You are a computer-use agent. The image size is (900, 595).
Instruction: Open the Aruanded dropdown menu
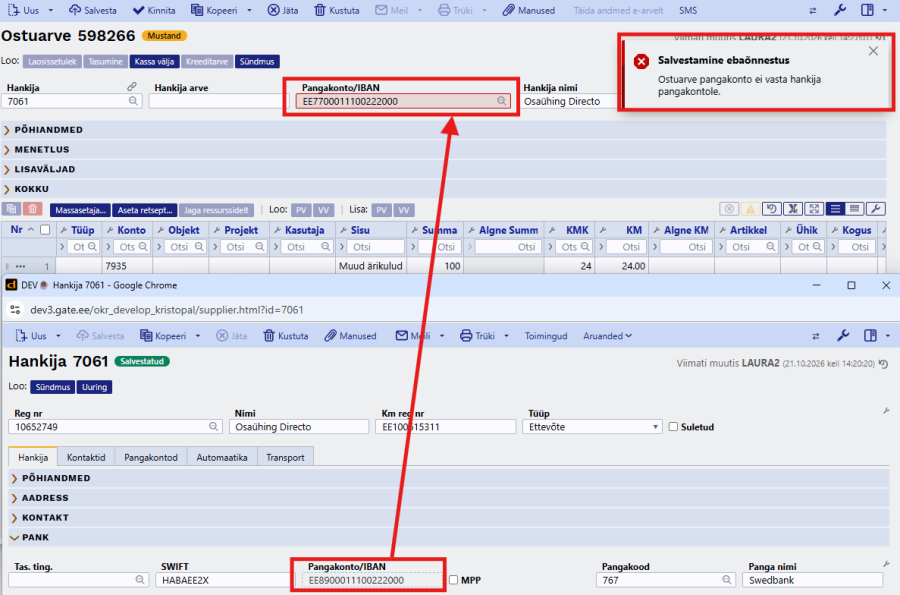(x=607, y=336)
